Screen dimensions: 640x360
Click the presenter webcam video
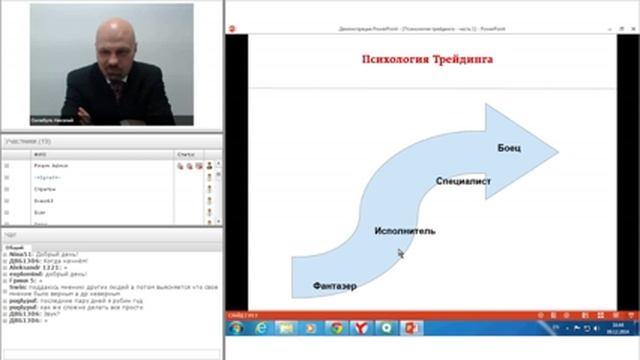tap(112, 64)
